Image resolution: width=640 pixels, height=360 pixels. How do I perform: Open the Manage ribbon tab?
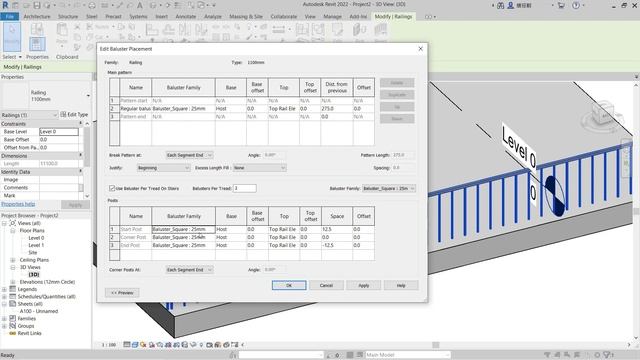coord(332,17)
